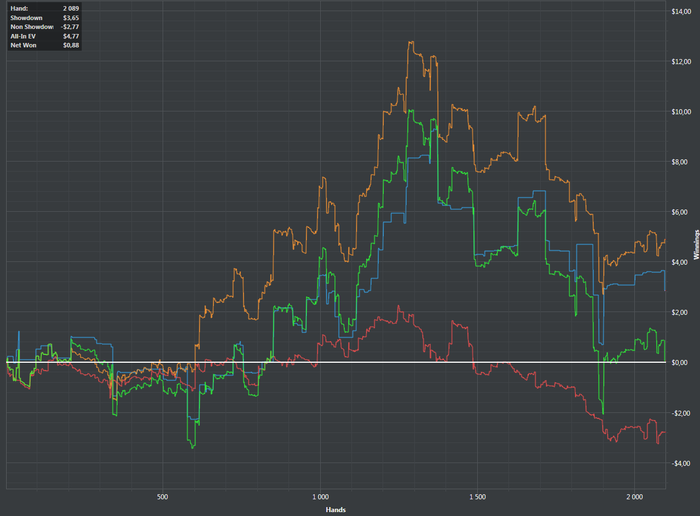Screen dimensions: 700x516
Task: Click the "Hands" x-axis title
Action: (x=336, y=510)
